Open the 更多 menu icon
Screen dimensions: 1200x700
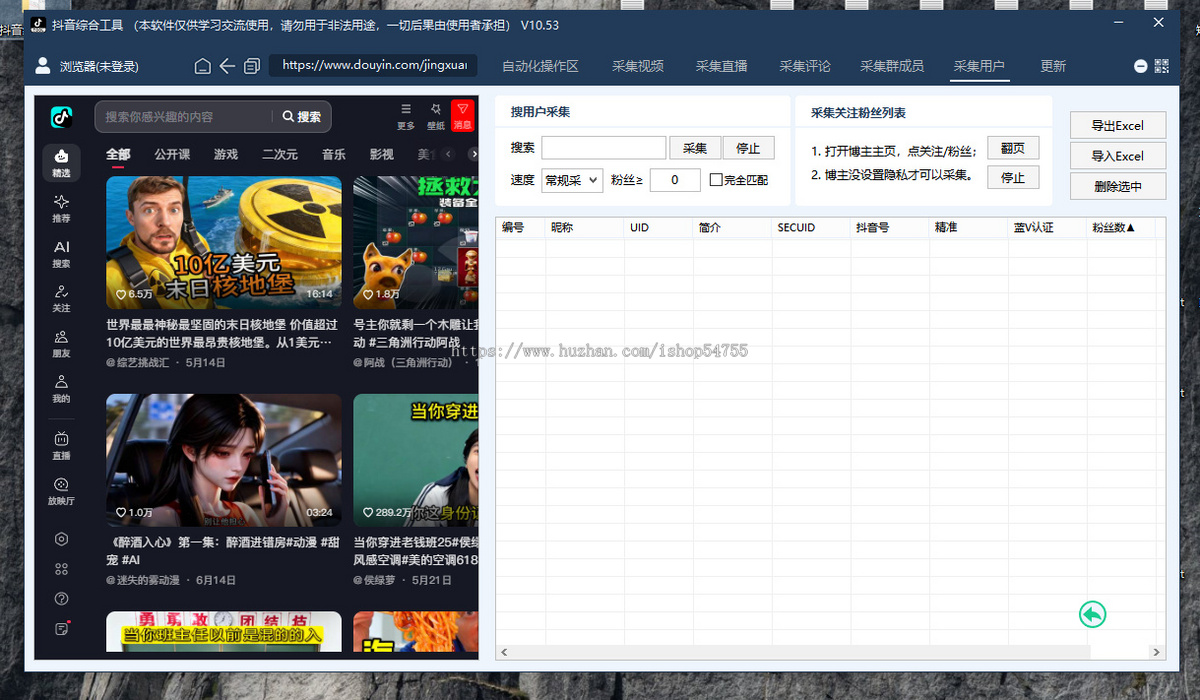tap(405, 116)
